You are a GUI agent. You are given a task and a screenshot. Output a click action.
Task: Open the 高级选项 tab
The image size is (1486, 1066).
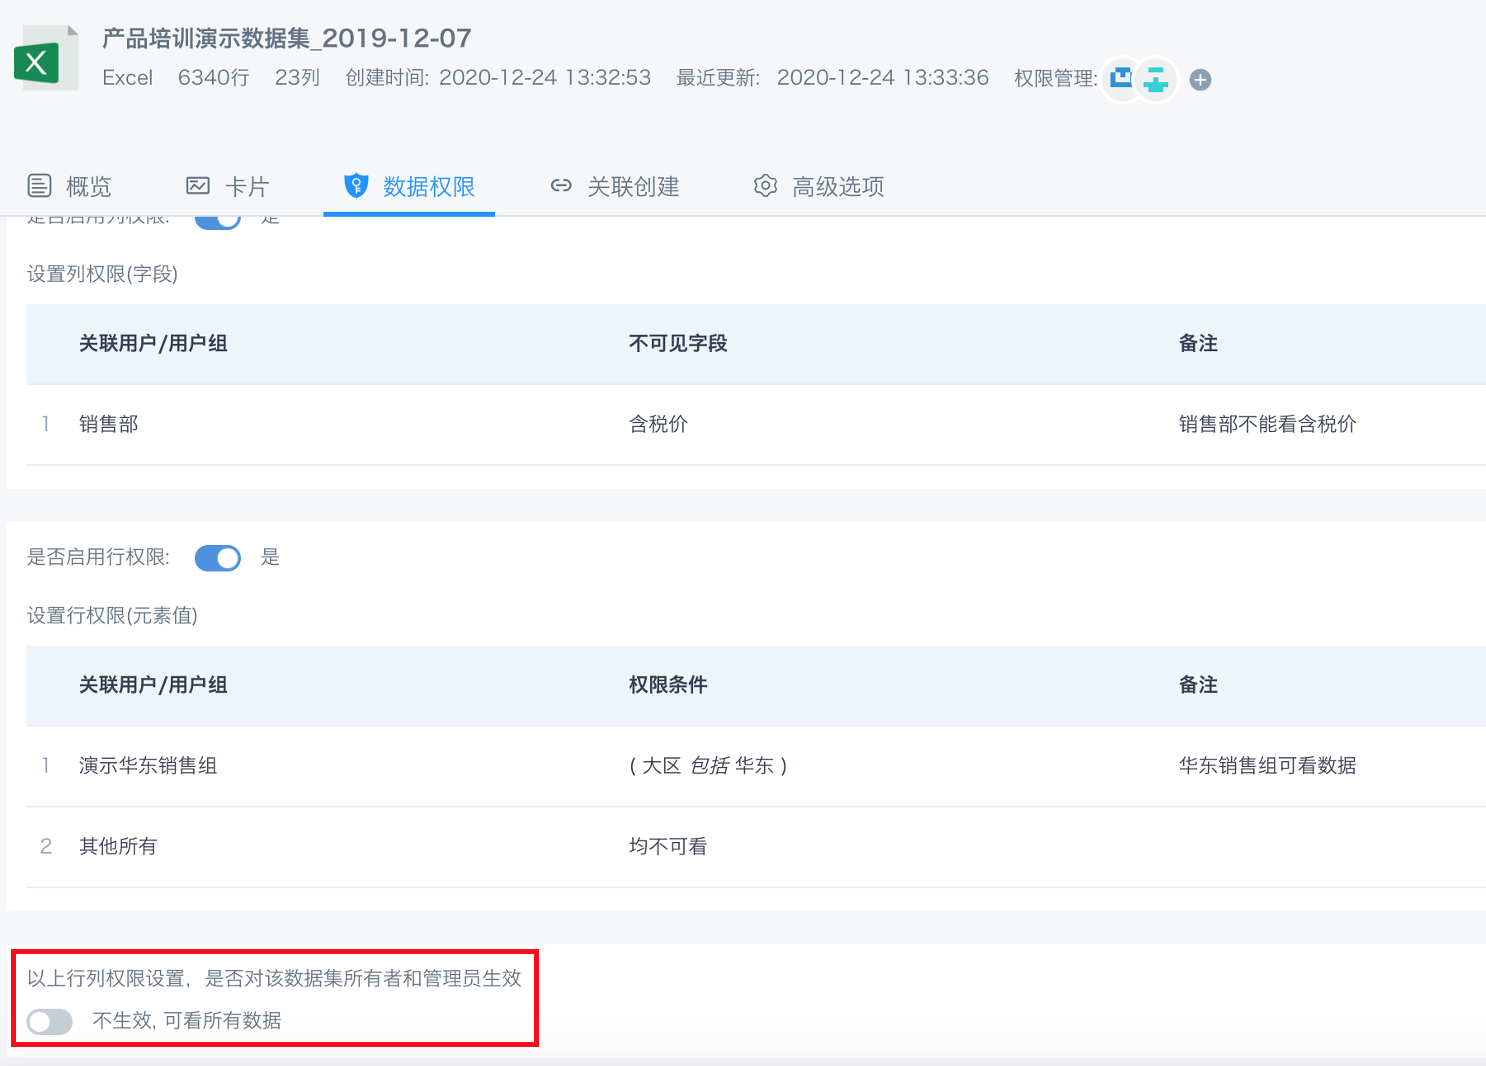click(819, 186)
